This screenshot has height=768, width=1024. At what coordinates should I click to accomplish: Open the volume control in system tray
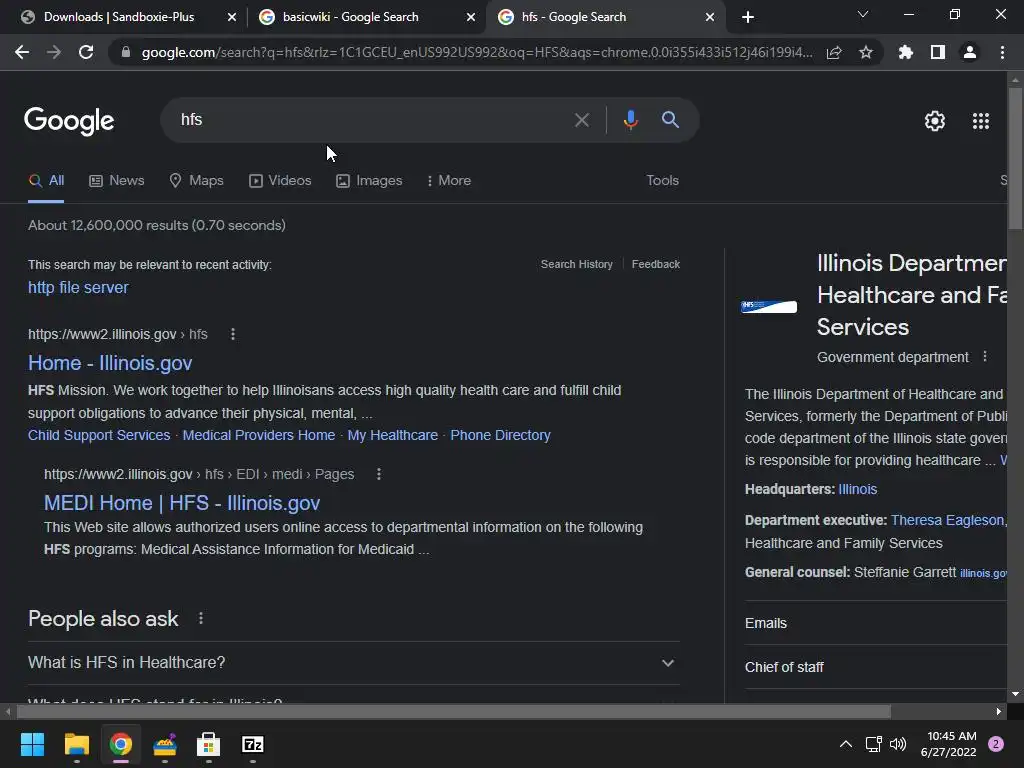(x=898, y=744)
